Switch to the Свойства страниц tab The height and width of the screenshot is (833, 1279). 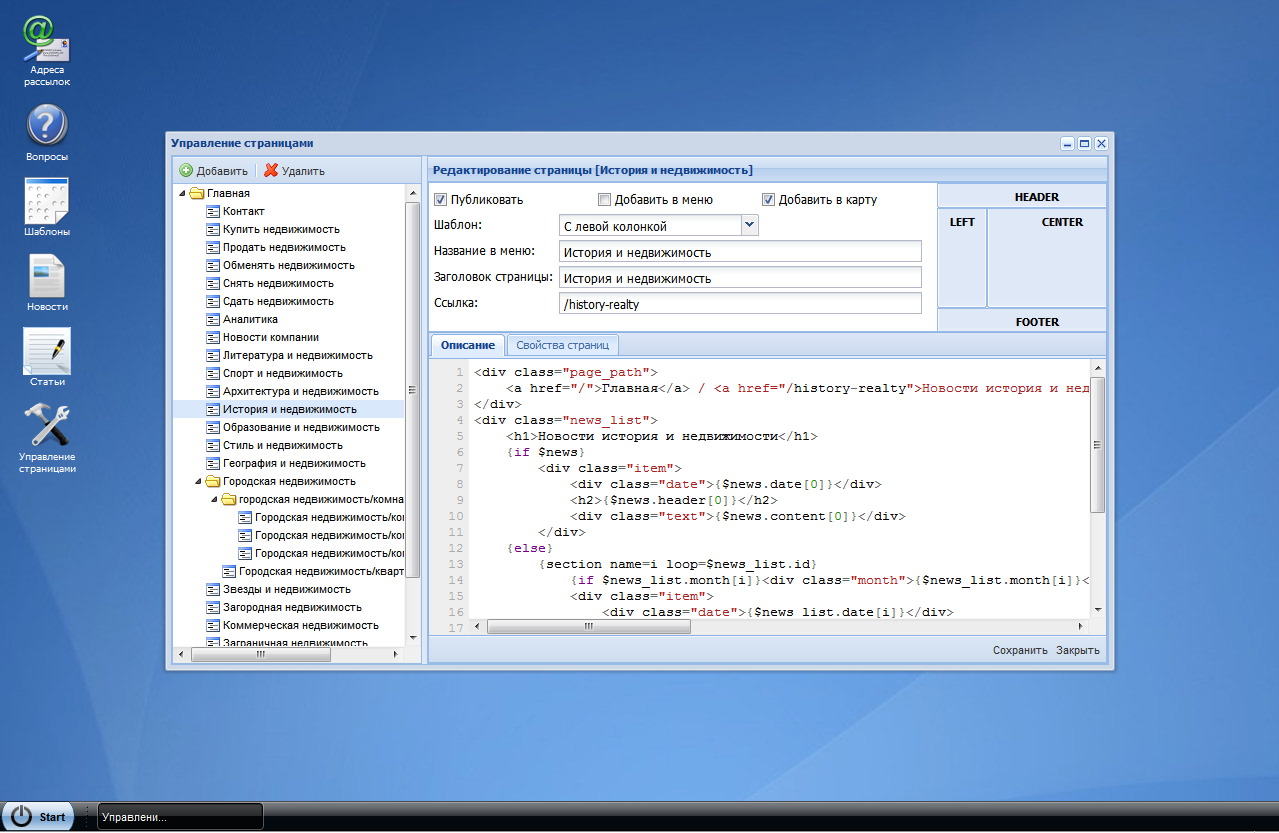pyautogui.click(x=562, y=345)
